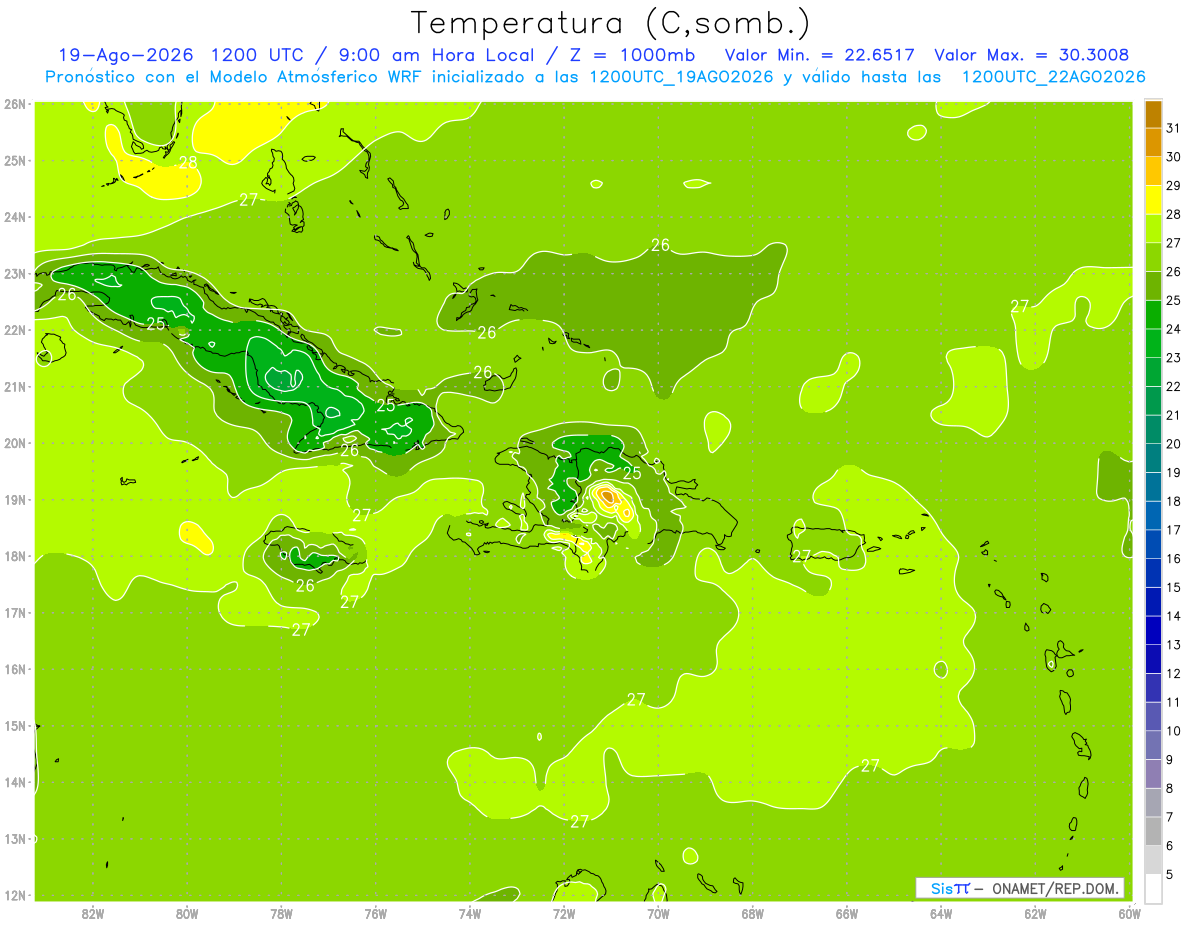Viewport: 1200px width, 927px height.
Task: Click the '68W' longitude axis label
Action: 753,913
